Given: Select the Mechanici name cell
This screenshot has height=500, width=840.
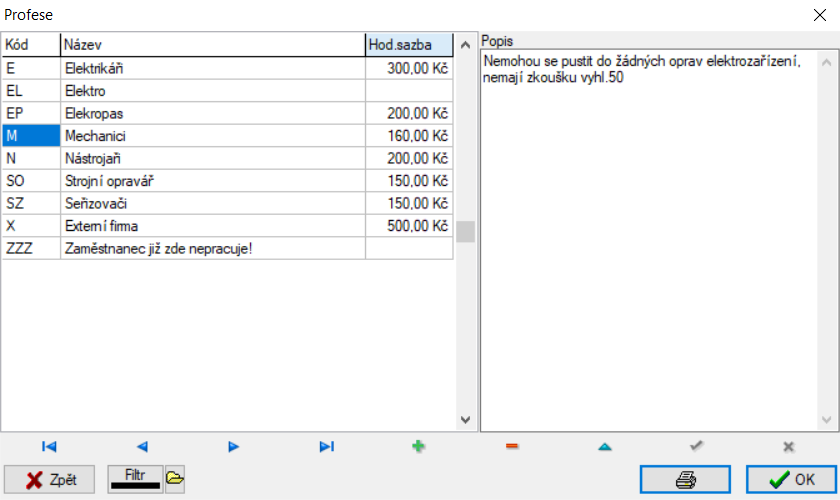Looking at the screenshot, I should pos(213,136).
